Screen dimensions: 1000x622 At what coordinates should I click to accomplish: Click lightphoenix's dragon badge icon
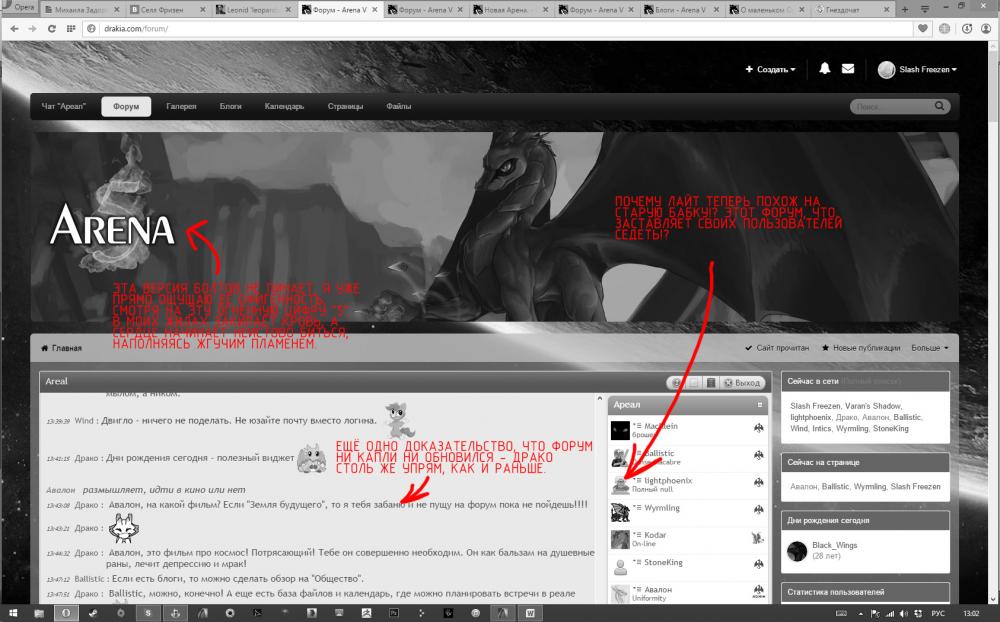(x=759, y=482)
